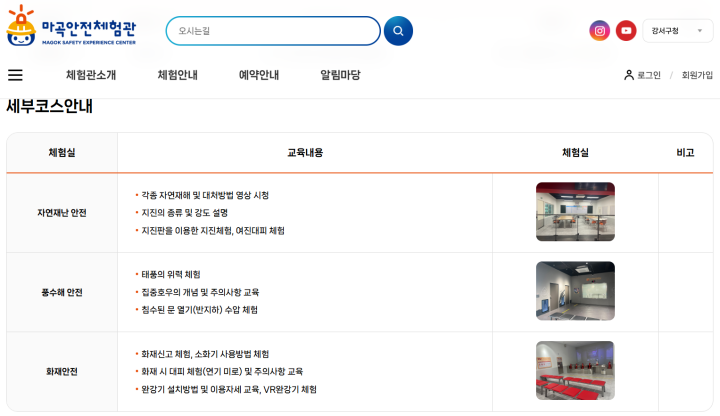Click the Magok Safety Experience Center logo
Viewport: 720px width, 416px height.
pos(74,27)
